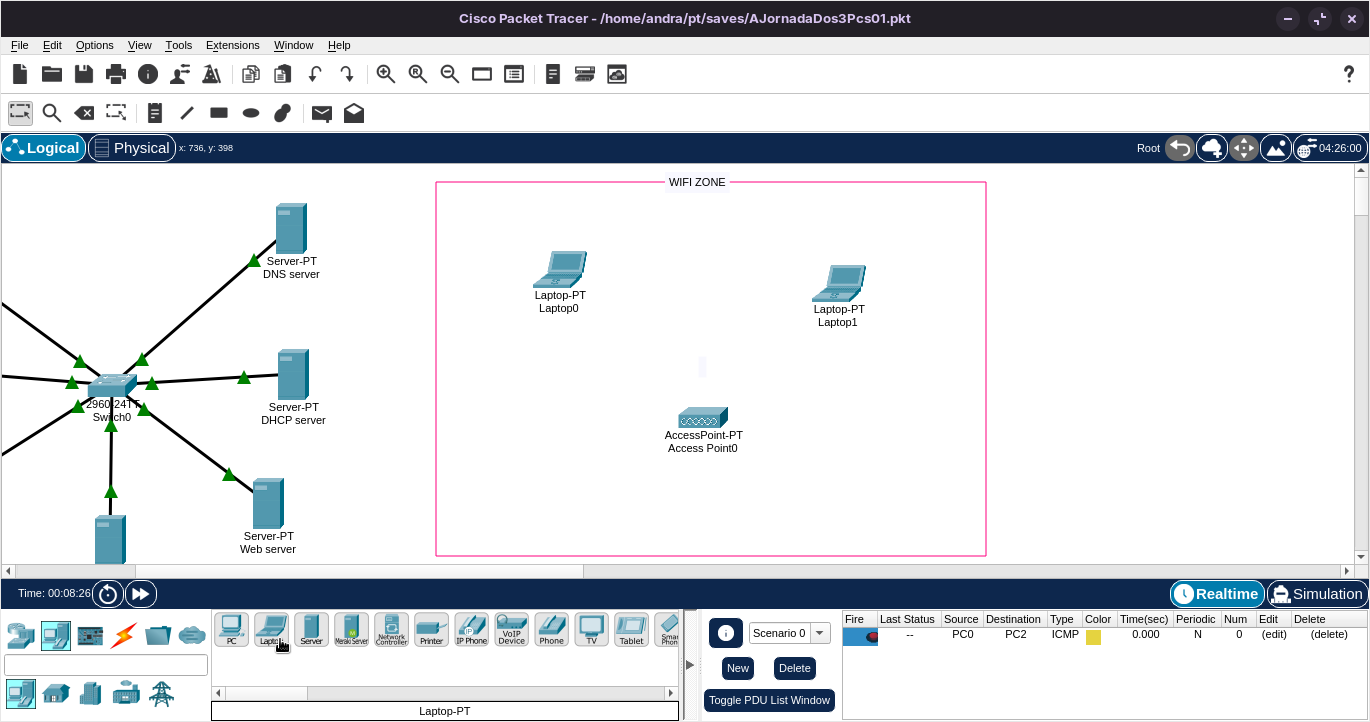Select the Laptop device from the palette
1370x722 pixels.
point(271,630)
